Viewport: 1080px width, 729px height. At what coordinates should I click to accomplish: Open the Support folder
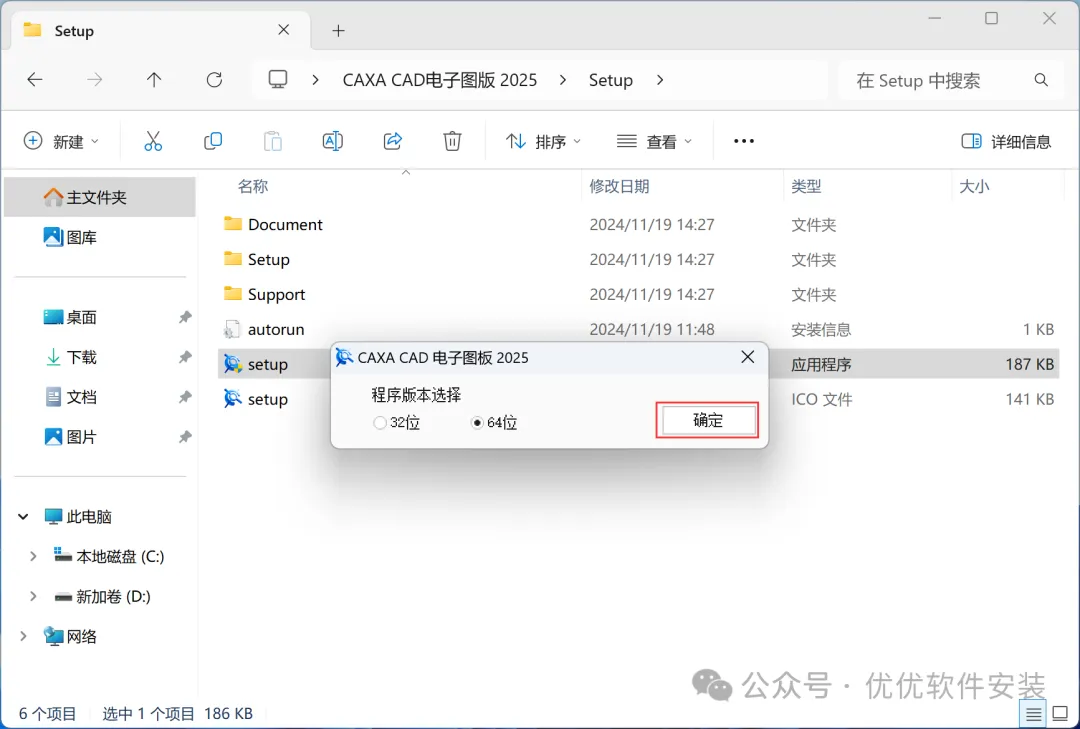coord(276,294)
